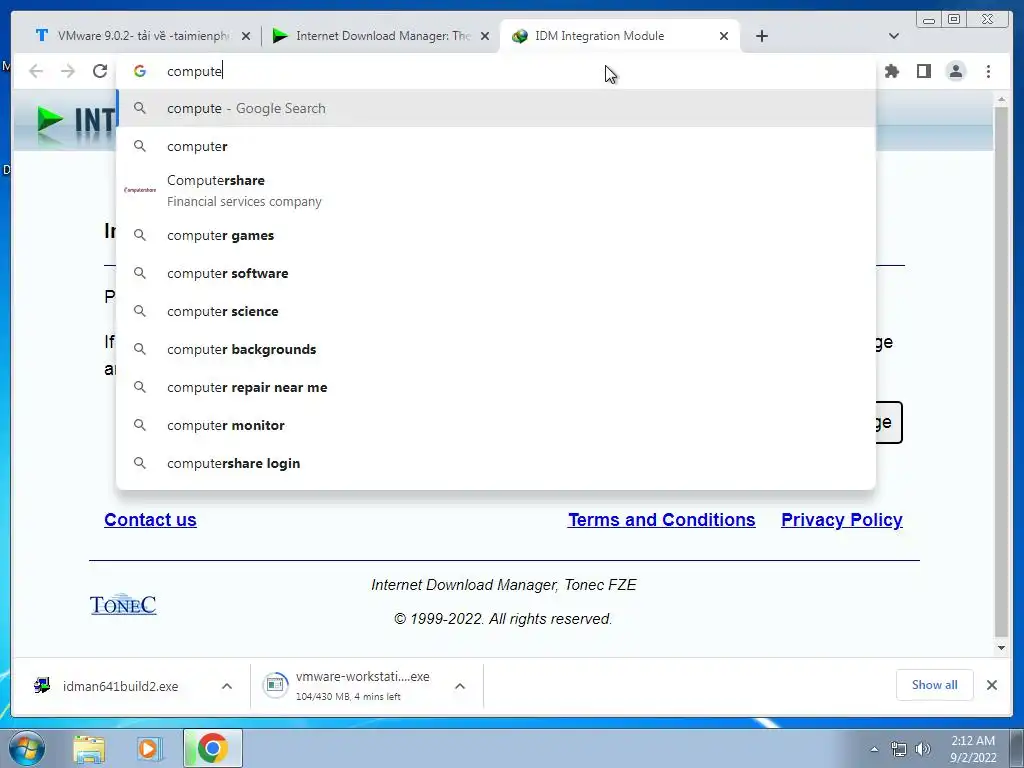Click the Tonec logo
Image resolution: width=1024 pixels, height=768 pixels.
point(123,605)
